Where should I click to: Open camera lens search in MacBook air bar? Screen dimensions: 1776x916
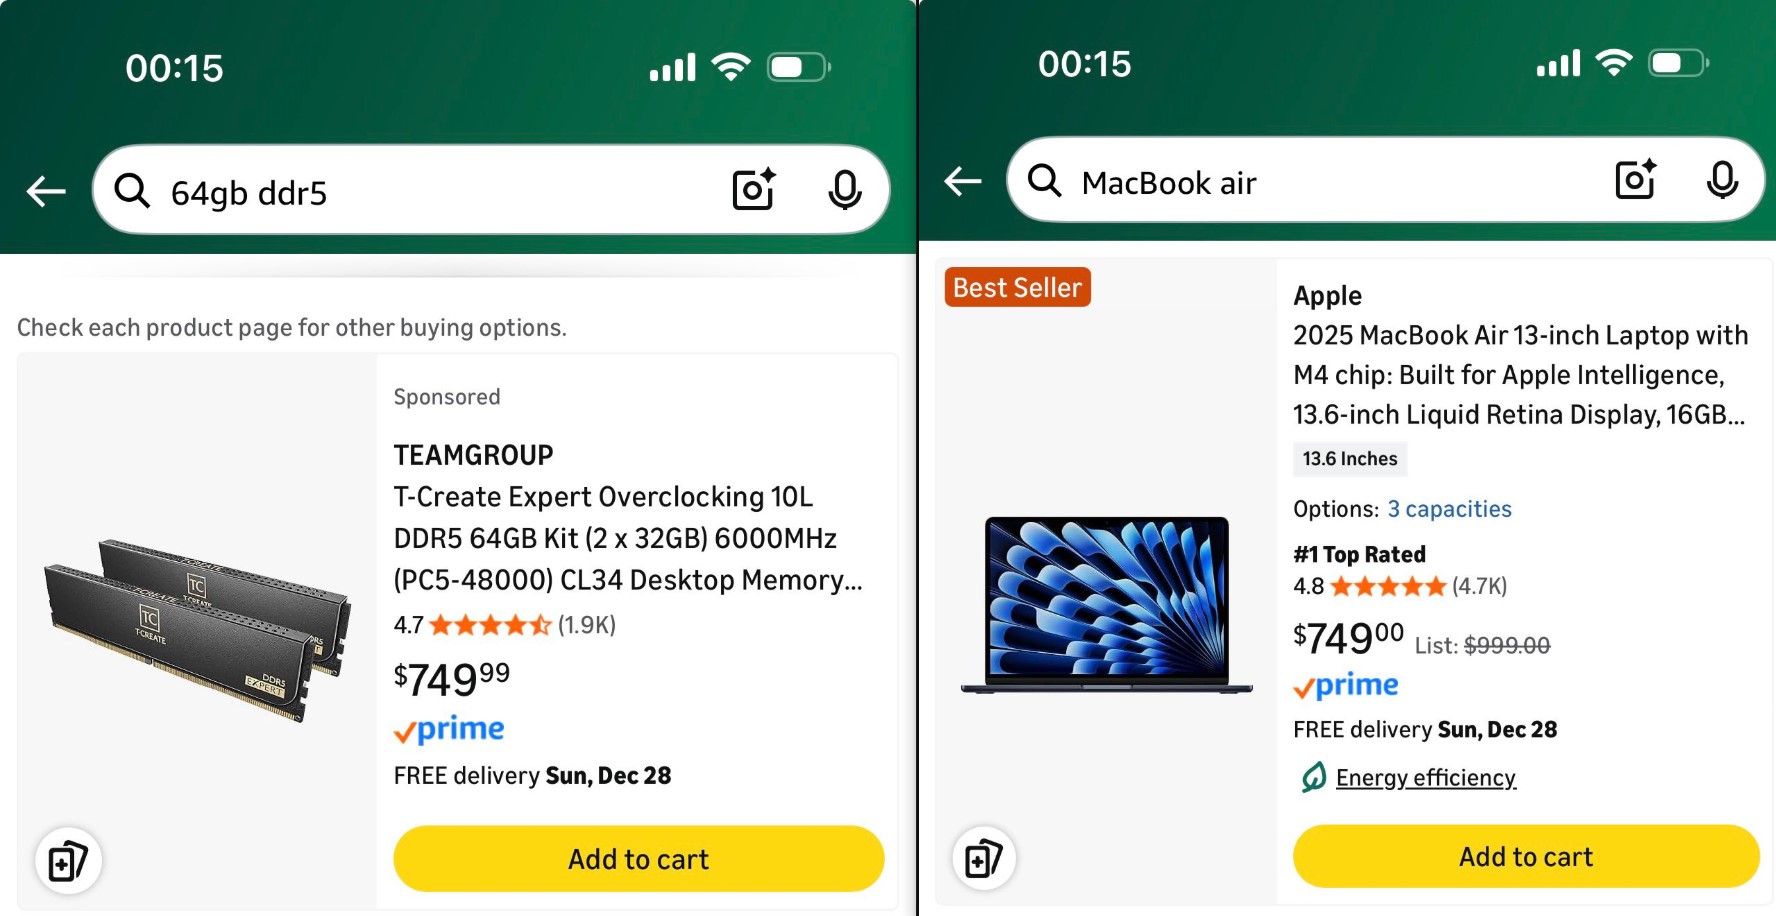click(1636, 181)
